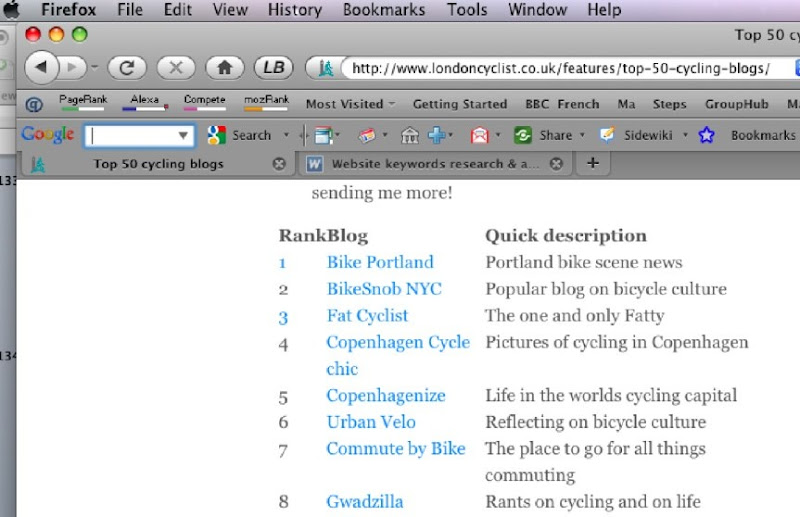This screenshot has width=800, height=517.
Task: Open the BikeSnob NYC link
Action: click(384, 289)
